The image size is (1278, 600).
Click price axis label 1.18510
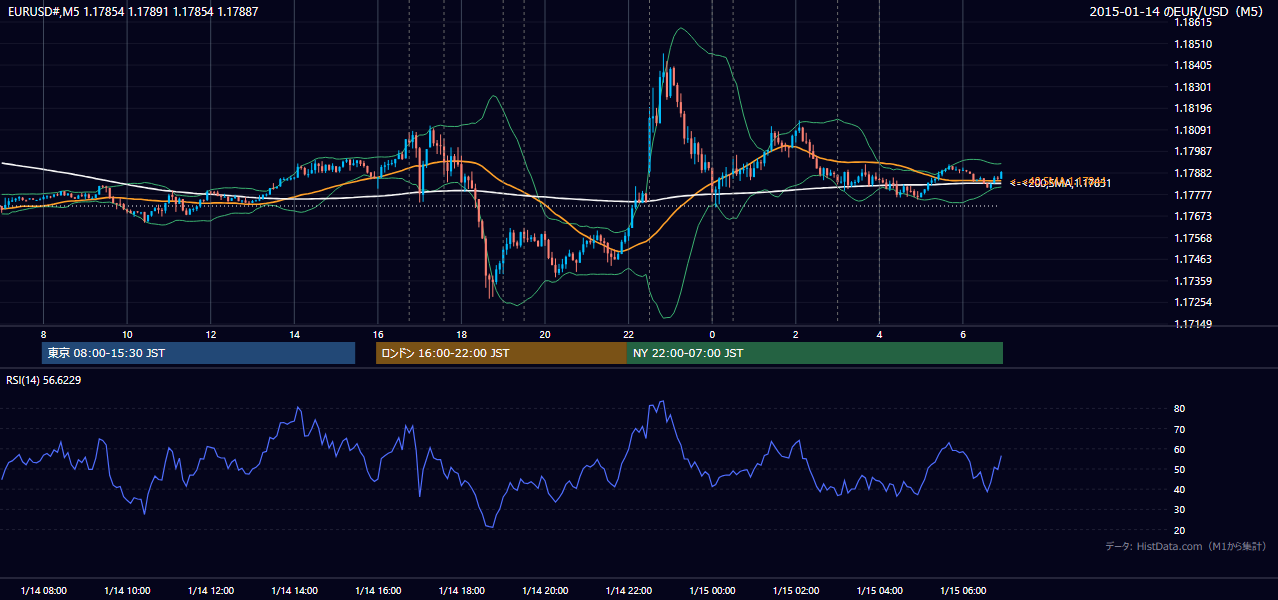click(x=1194, y=44)
